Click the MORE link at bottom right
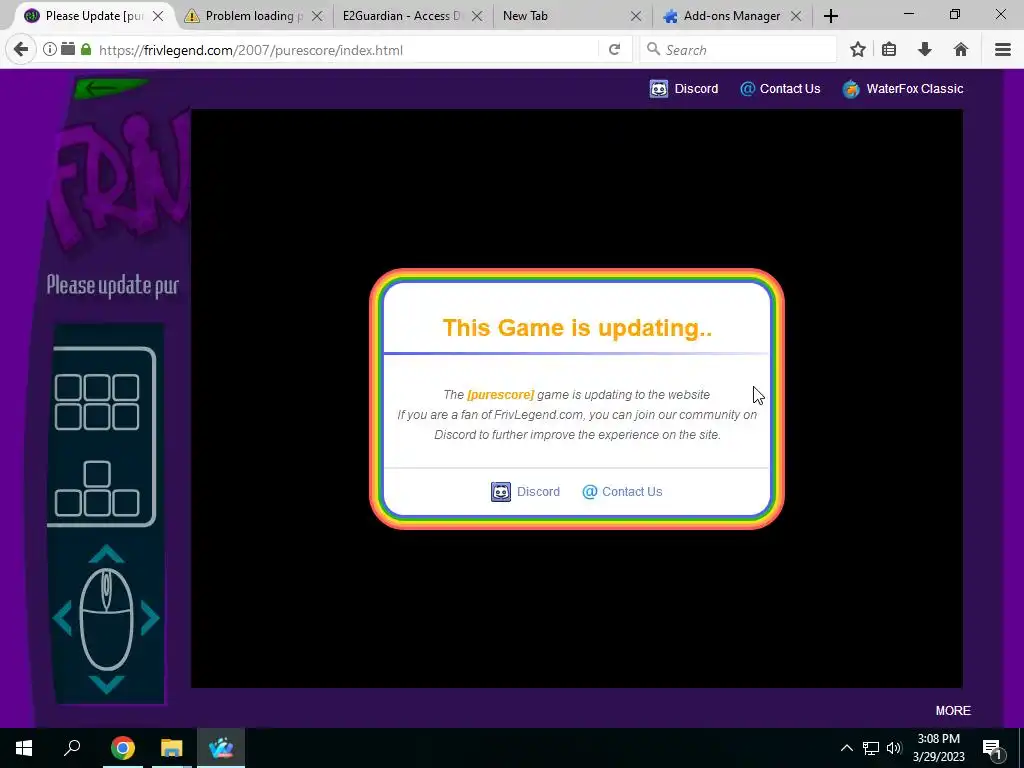The height and width of the screenshot is (768, 1024). pos(953,711)
